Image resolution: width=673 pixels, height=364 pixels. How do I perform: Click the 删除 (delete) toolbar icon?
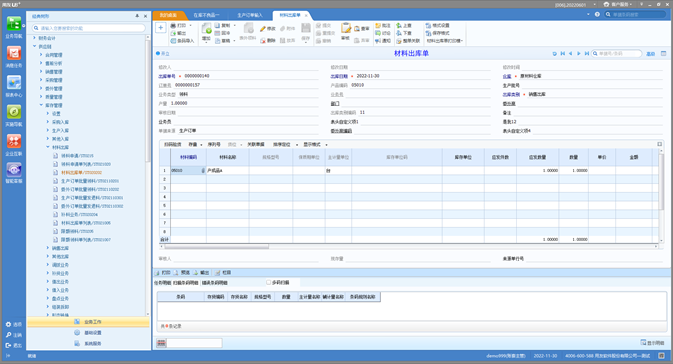(x=263, y=40)
